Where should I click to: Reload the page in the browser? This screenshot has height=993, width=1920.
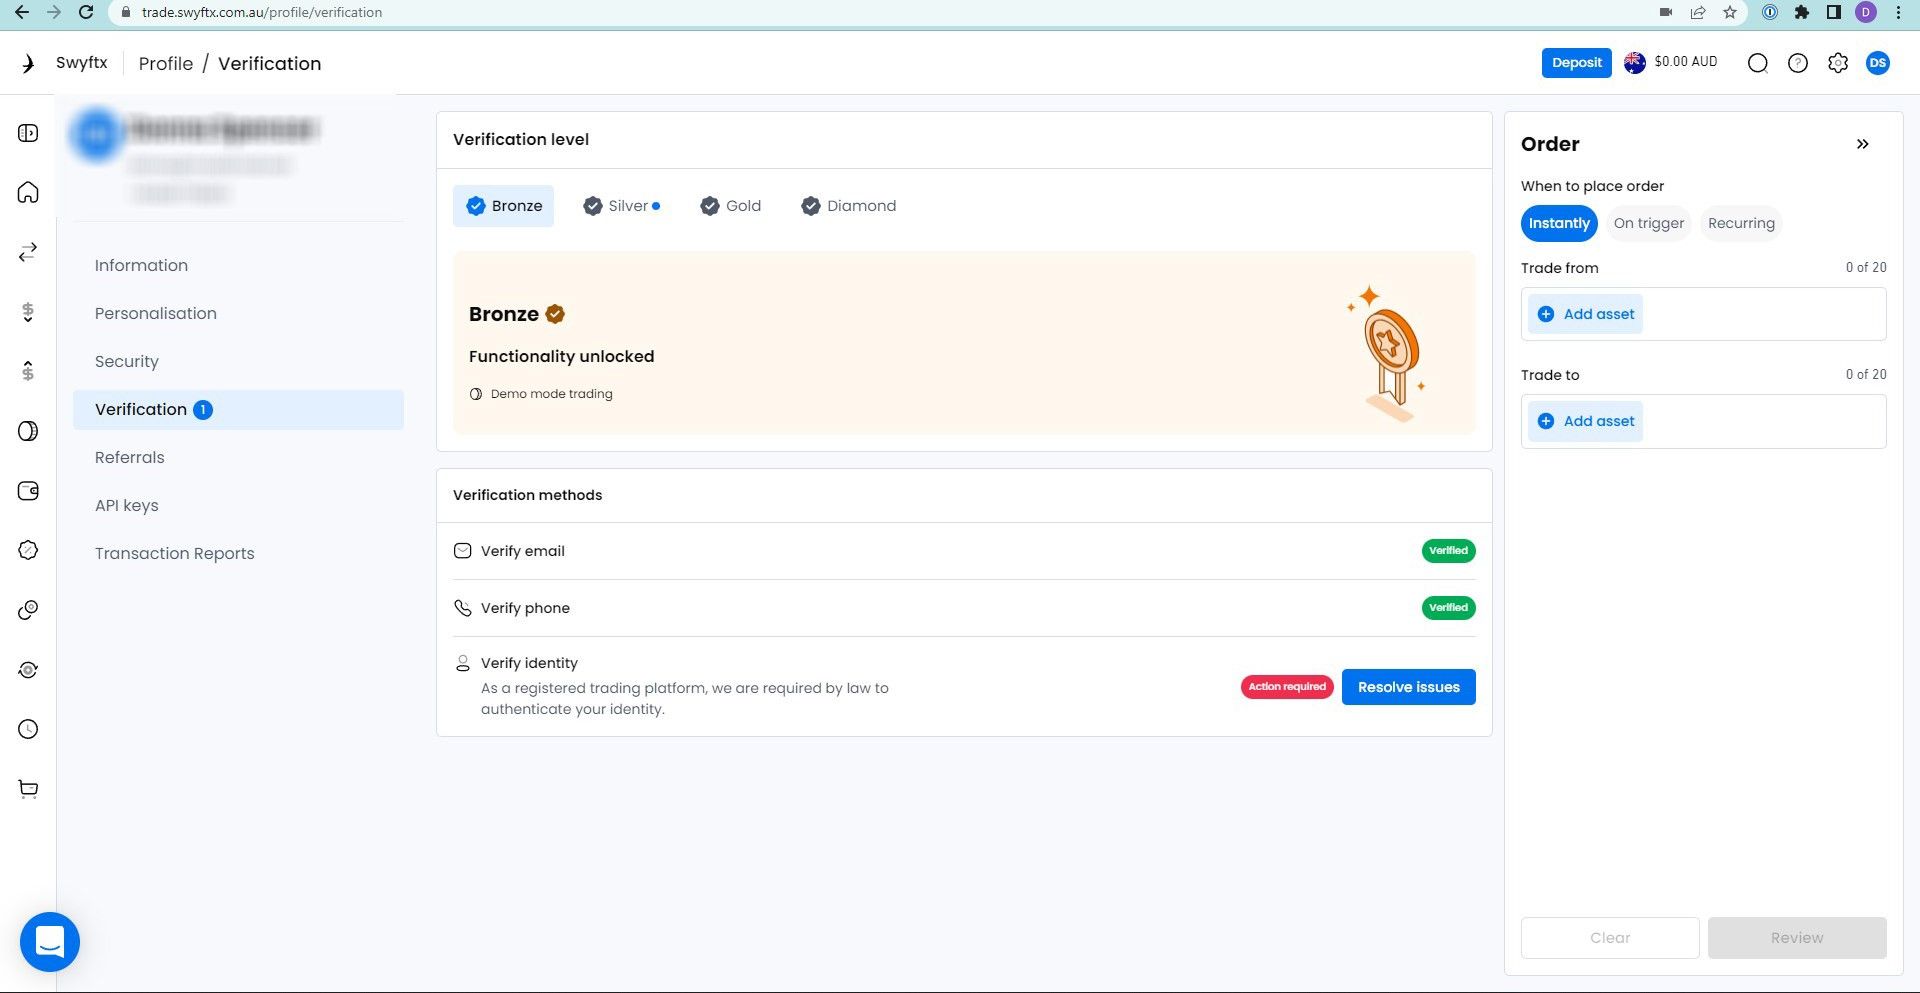point(86,13)
